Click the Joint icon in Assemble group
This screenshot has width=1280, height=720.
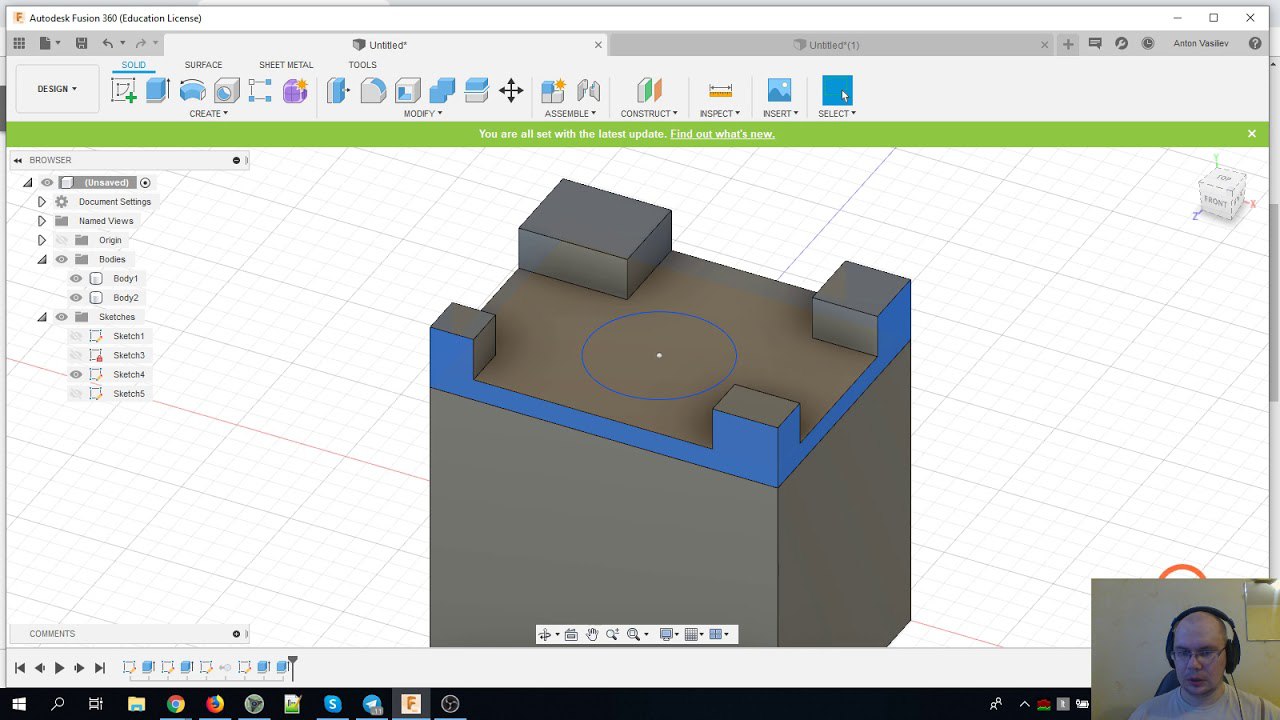click(588, 91)
